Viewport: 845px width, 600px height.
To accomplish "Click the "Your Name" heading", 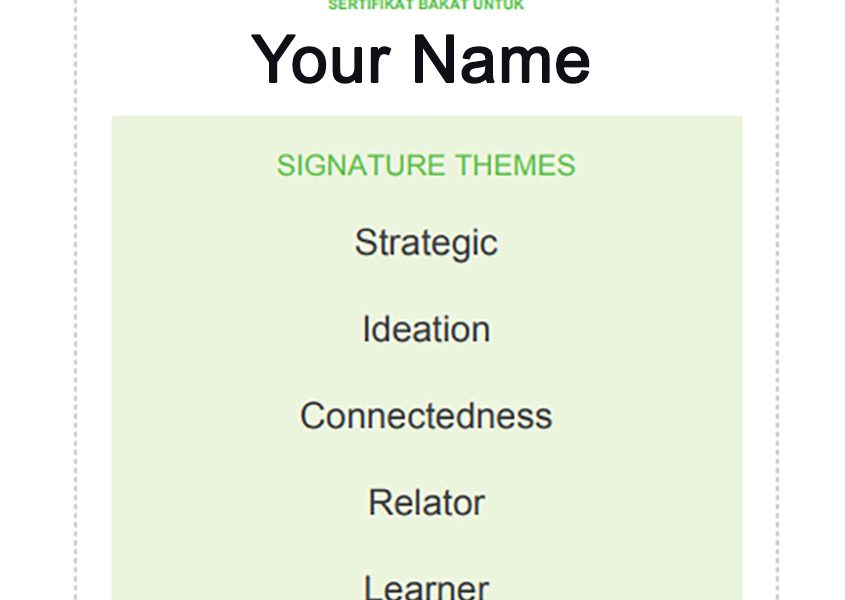I will pos(421,59).
